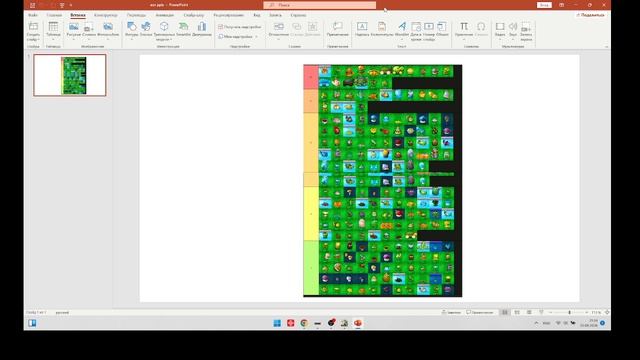
Task: Select slide 1 thumbnail in panel
Action: [70, 75]
